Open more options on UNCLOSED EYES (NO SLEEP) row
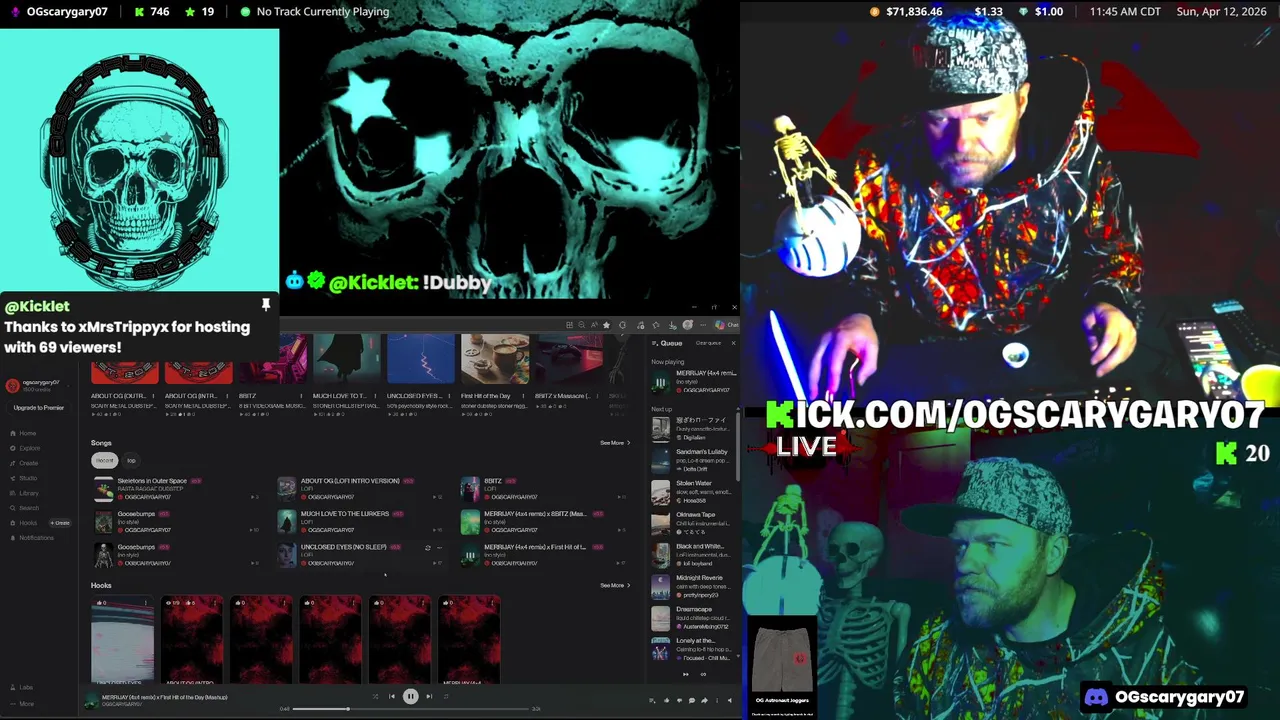This screenshot has height=720, width=1280. (x=439, y=548)
